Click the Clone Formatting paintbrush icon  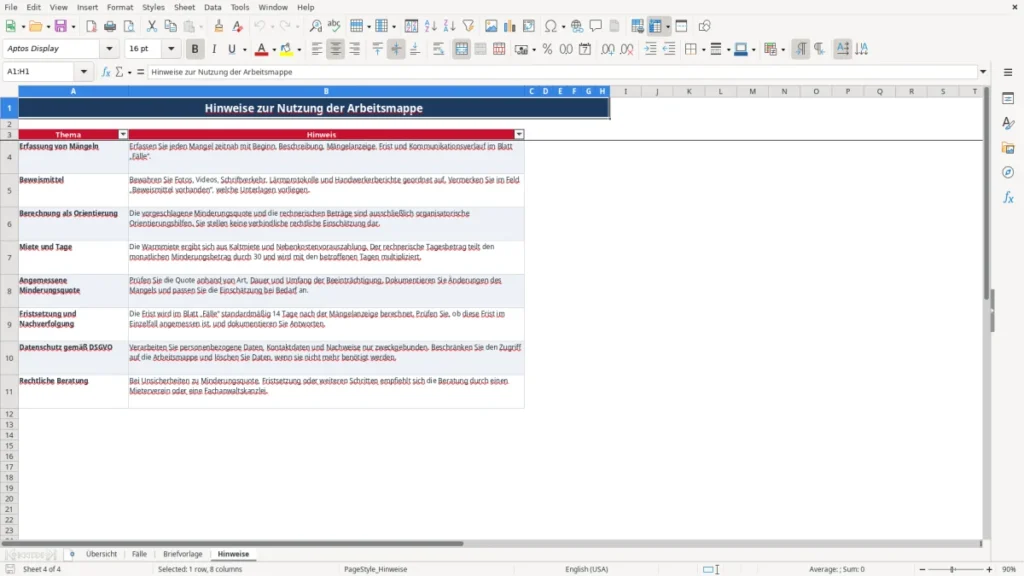(x=219, y=26)
